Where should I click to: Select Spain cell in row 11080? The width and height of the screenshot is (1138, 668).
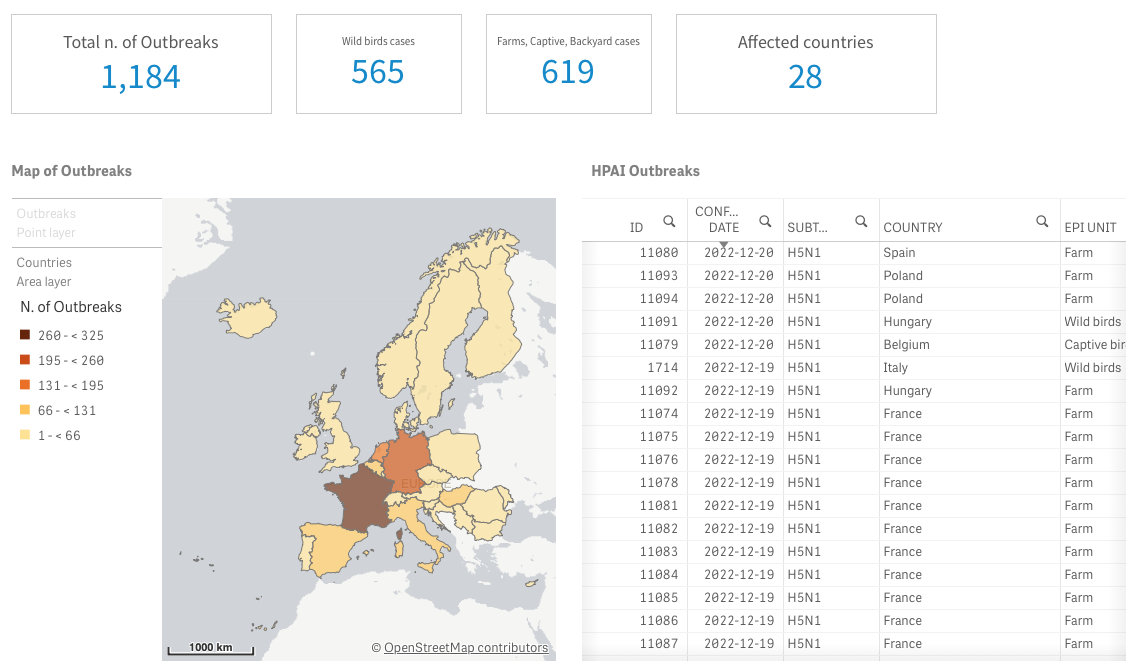pyautogui.click(x=899, y=253)
